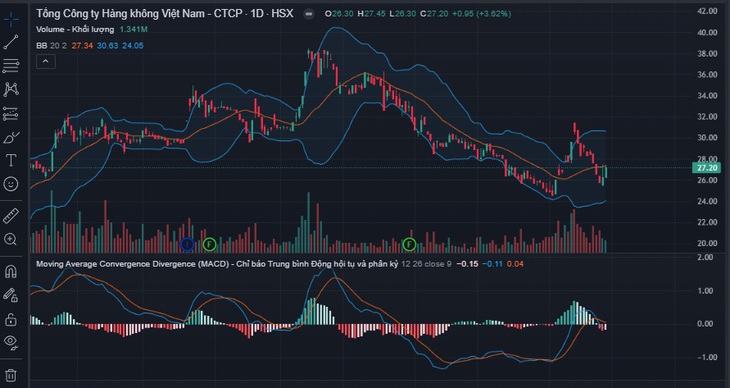
Task: Select the crosshair cursor tool
Action: point(11,19)
